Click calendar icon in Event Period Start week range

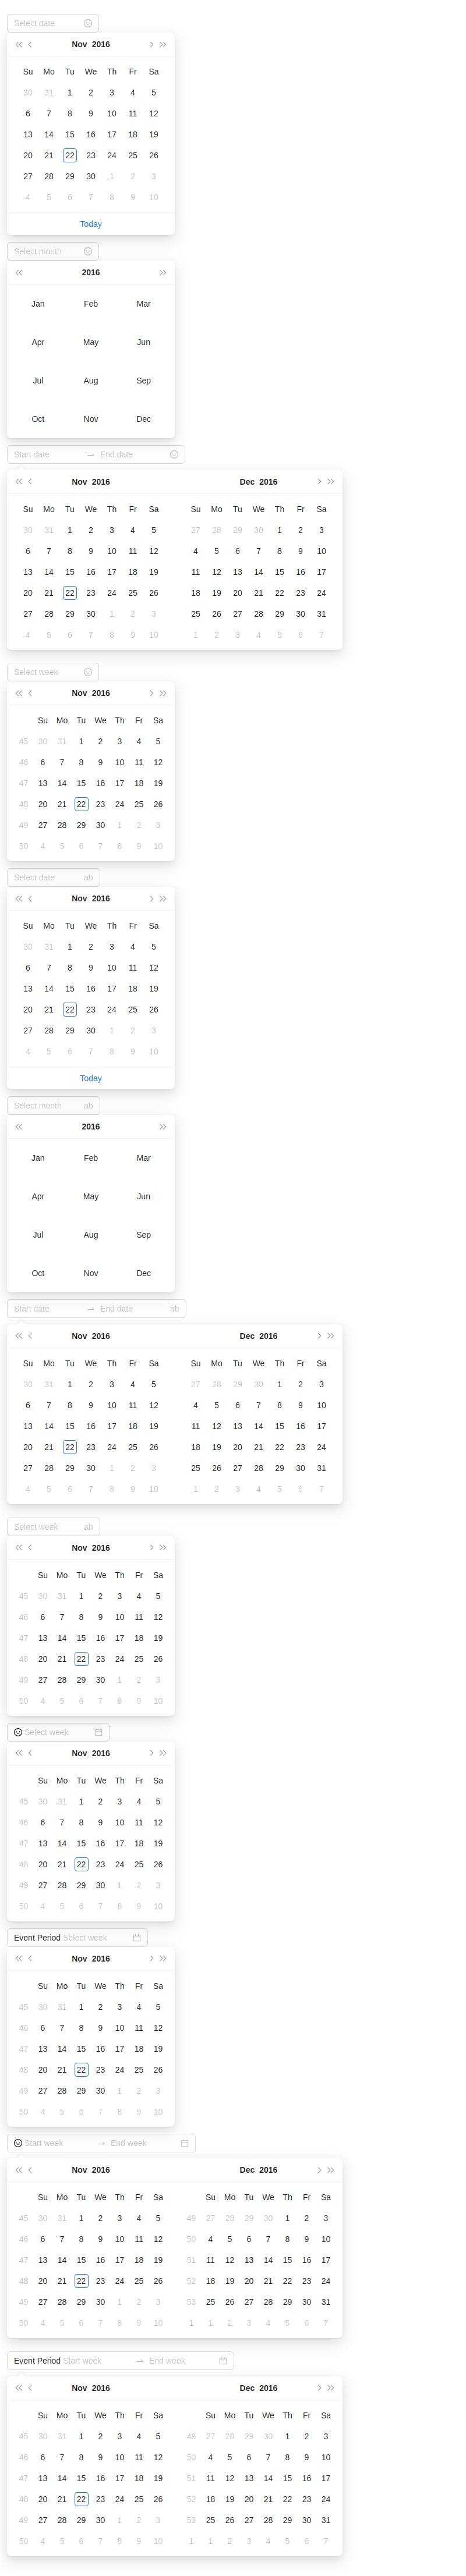(223, 2360)
